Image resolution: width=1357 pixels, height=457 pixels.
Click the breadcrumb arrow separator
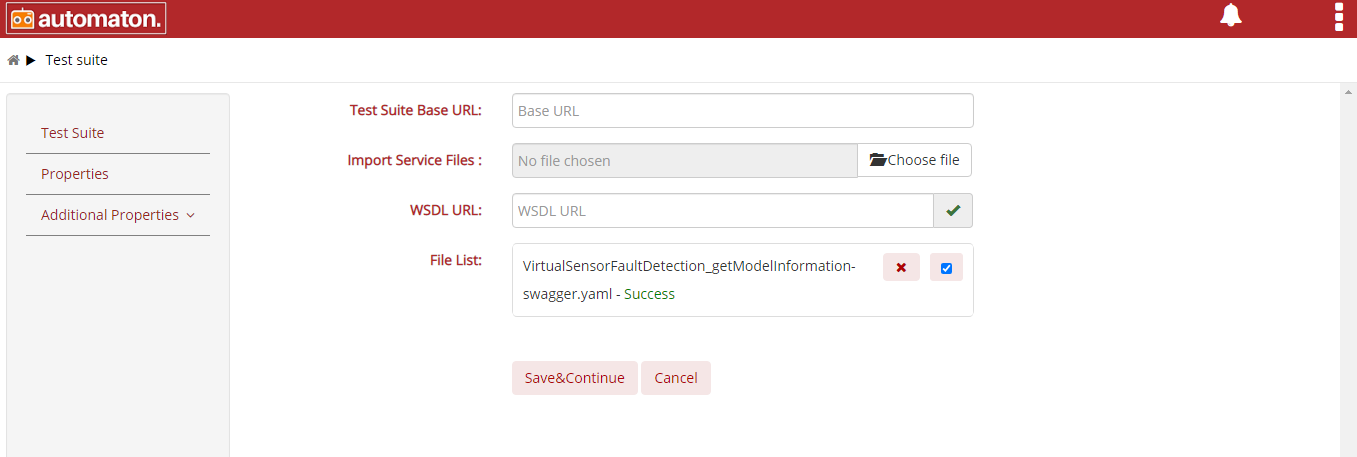31,60
